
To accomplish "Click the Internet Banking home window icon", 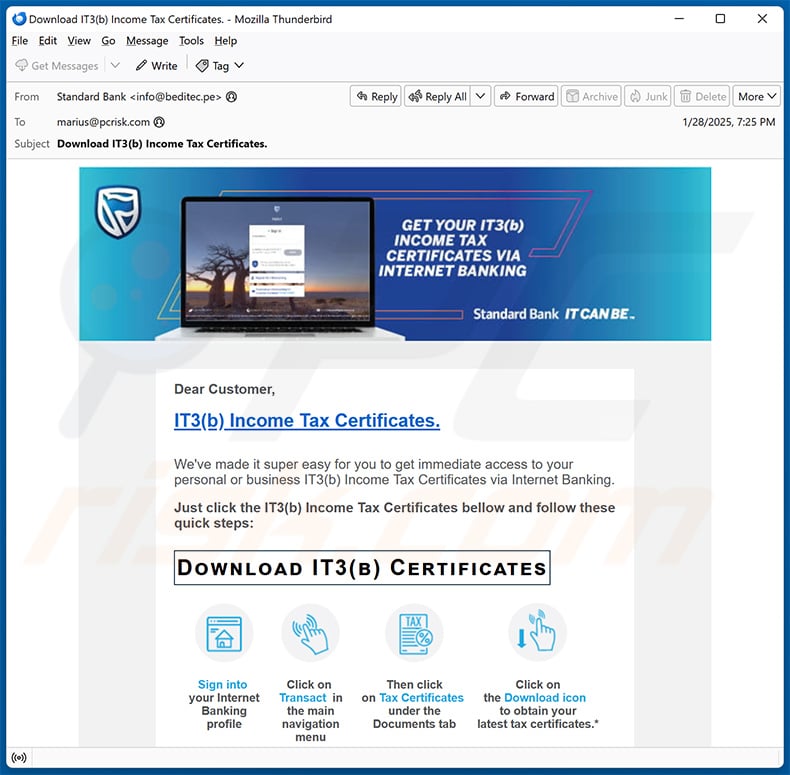I will coord(224,633).
